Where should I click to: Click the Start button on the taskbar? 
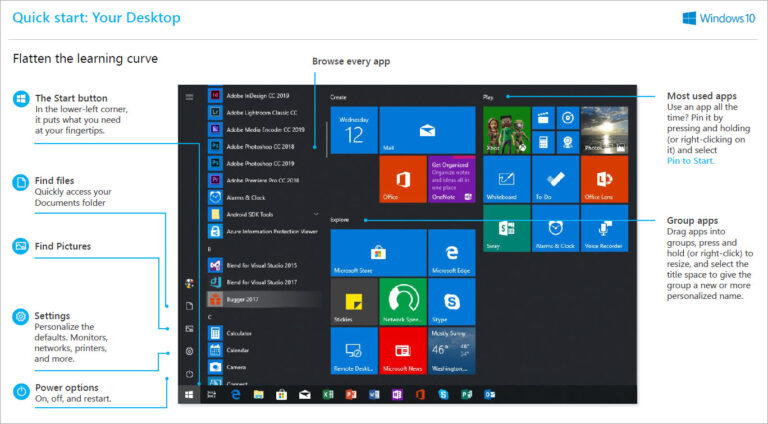pyautogui.click(x=189, y=395)
